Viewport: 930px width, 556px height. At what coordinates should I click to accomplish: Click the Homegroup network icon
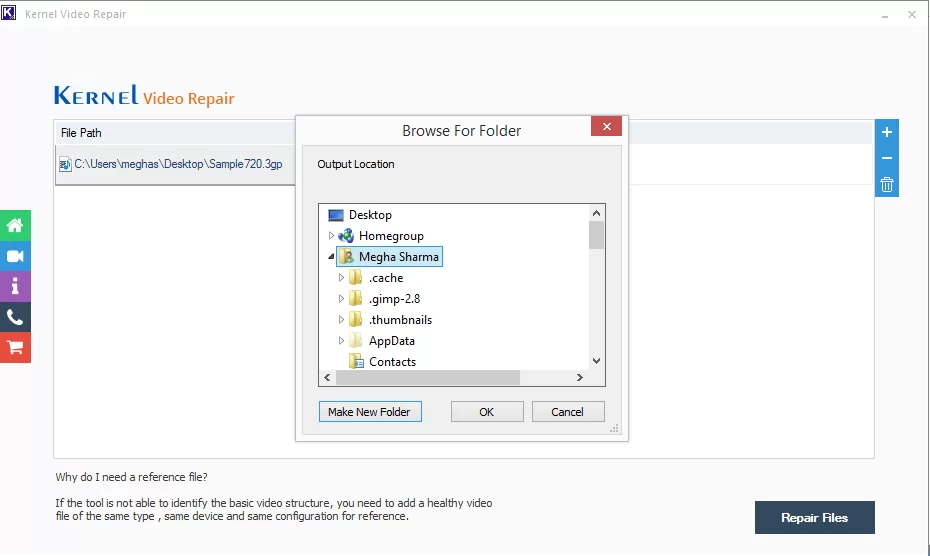pyautogui.click(x=346, y=236)
